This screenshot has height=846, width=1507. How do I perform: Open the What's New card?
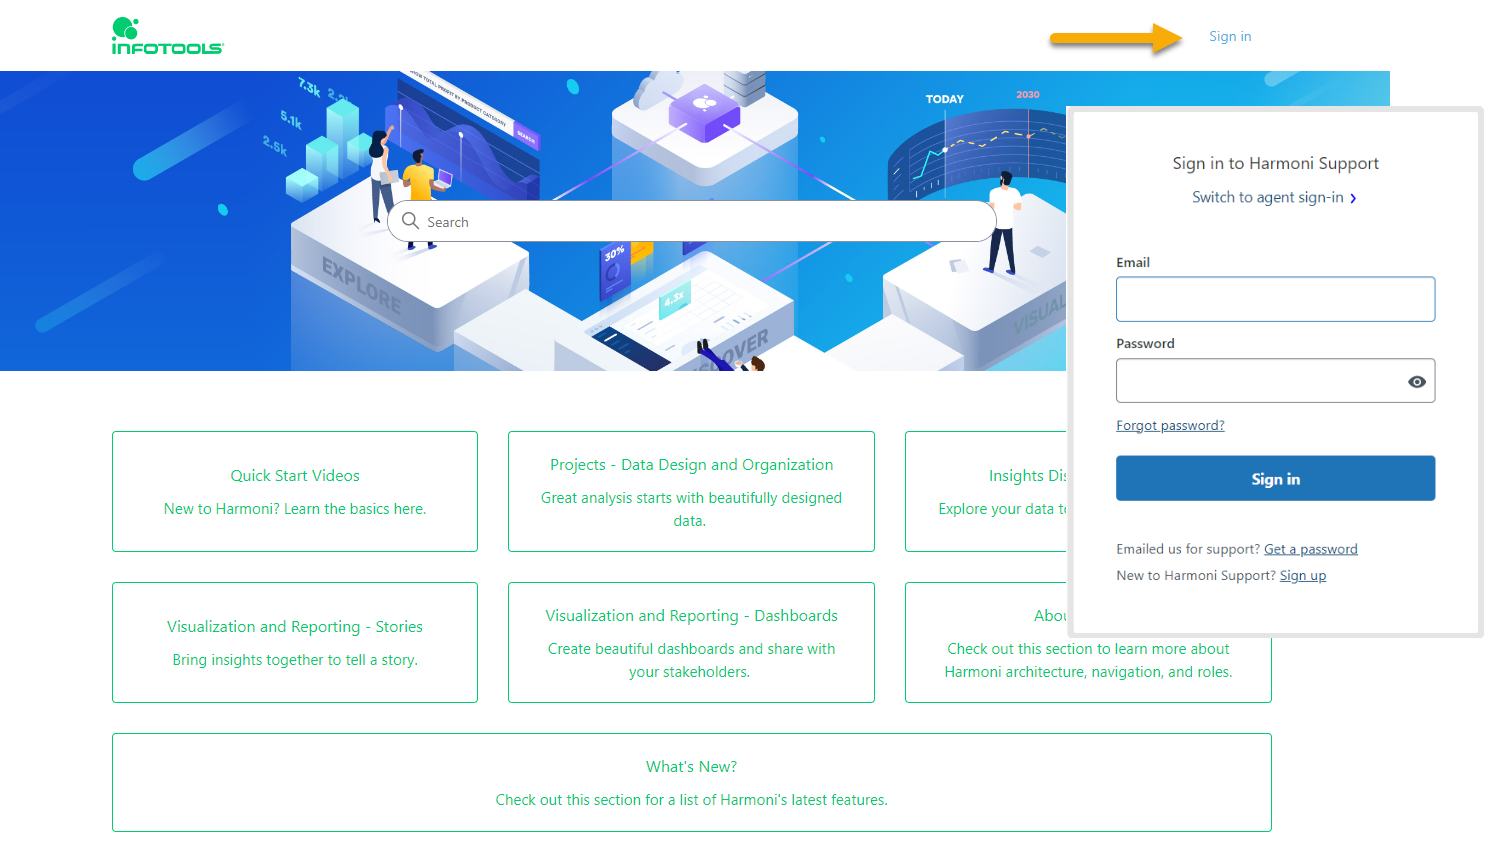(691, 782)
